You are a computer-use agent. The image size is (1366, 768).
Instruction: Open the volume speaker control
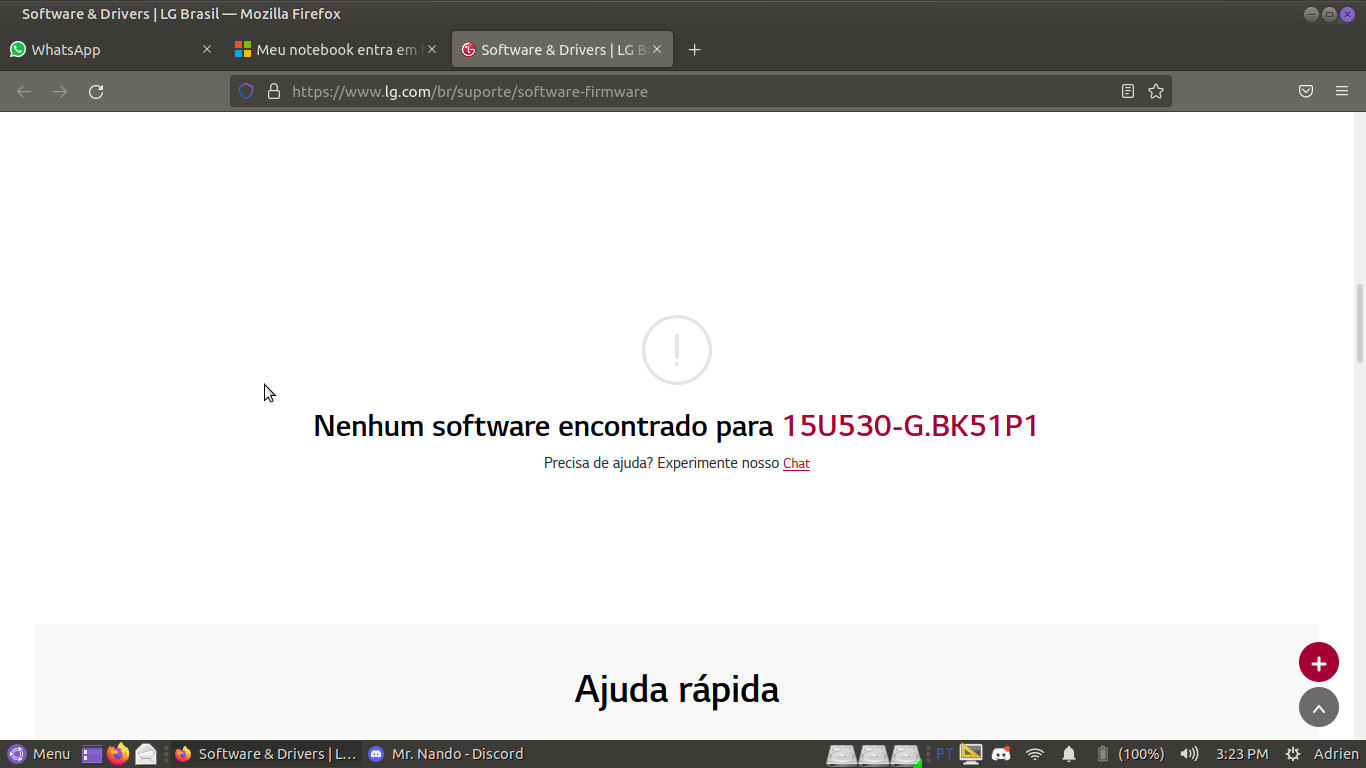pos(1189,754)
